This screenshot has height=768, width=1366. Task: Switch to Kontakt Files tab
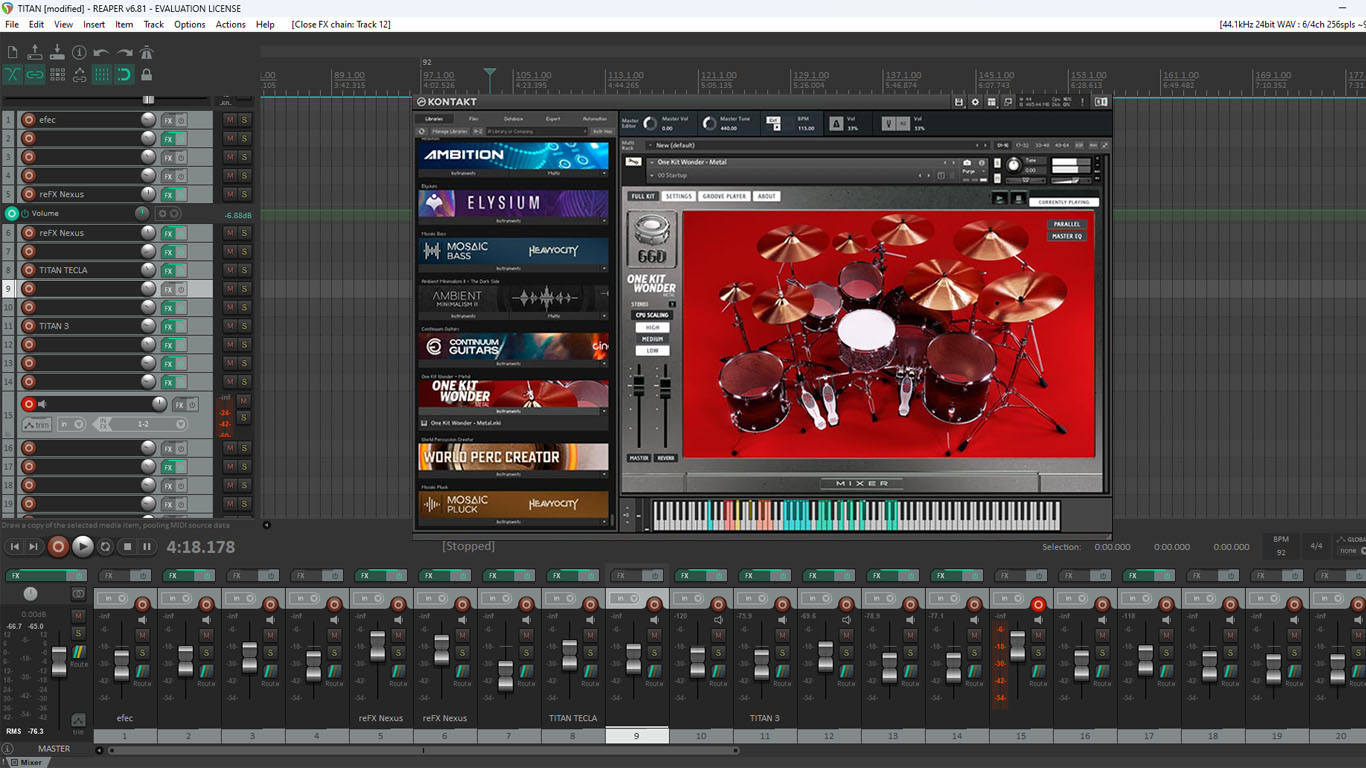click(x=474, y=119)
